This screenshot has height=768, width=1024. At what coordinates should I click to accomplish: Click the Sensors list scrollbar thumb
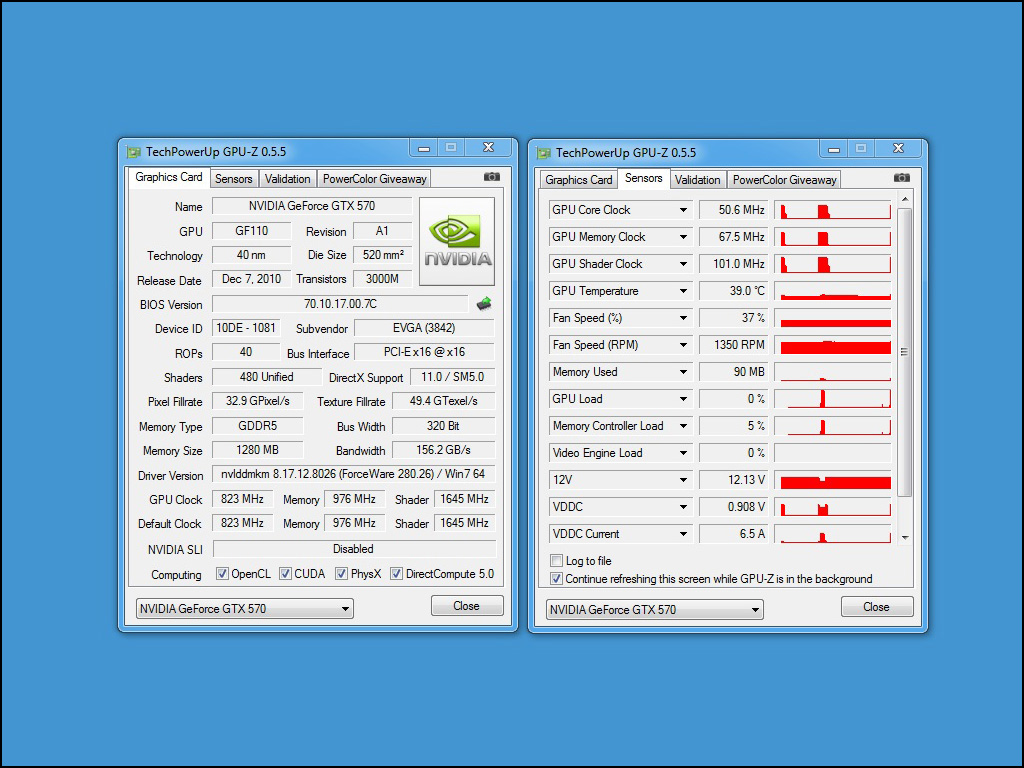pos(904,353)
